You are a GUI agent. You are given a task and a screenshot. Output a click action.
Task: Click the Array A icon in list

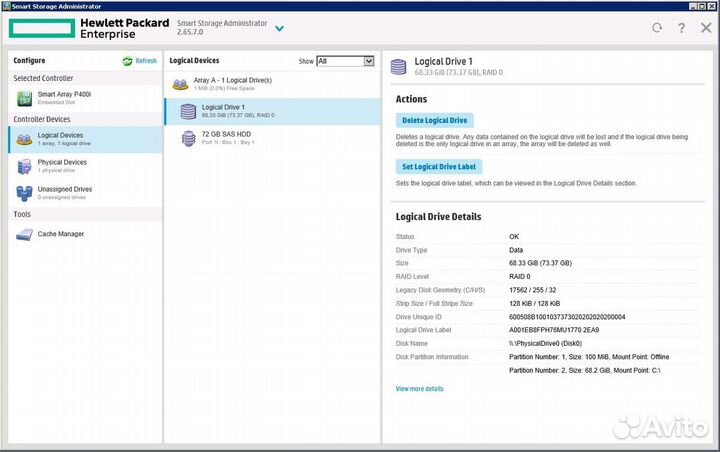(180, 85)
